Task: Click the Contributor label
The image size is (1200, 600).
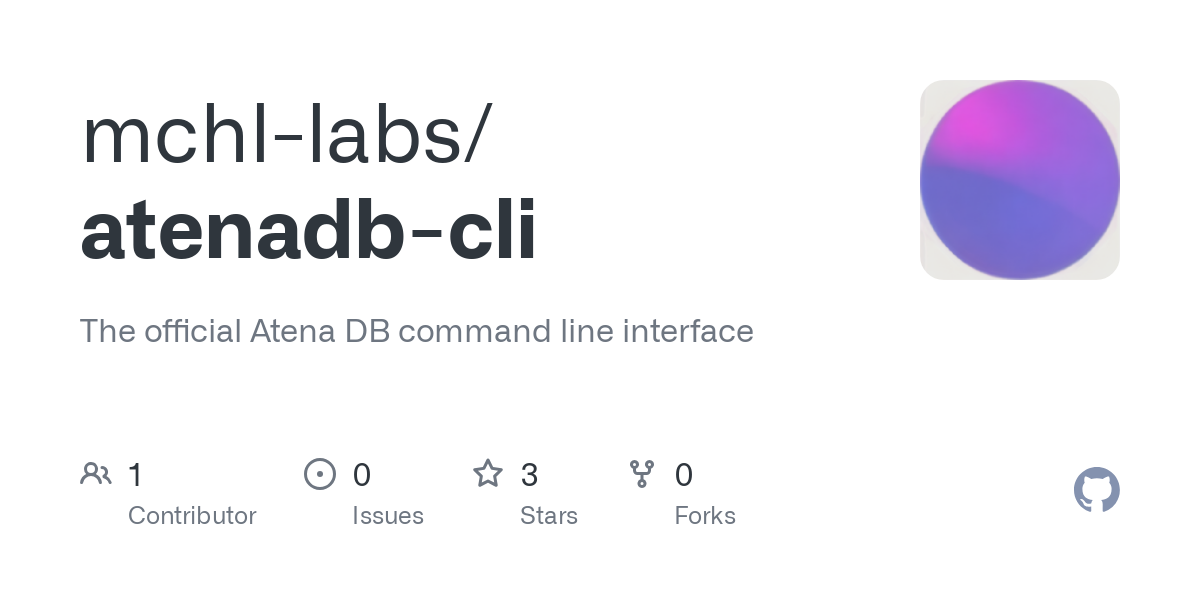Action: coord(192,516)
